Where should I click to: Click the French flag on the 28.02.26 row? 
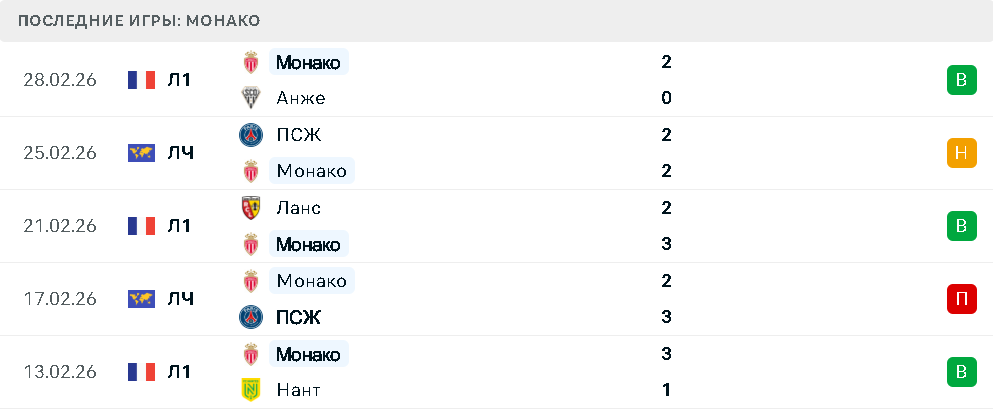click(141, 80)
